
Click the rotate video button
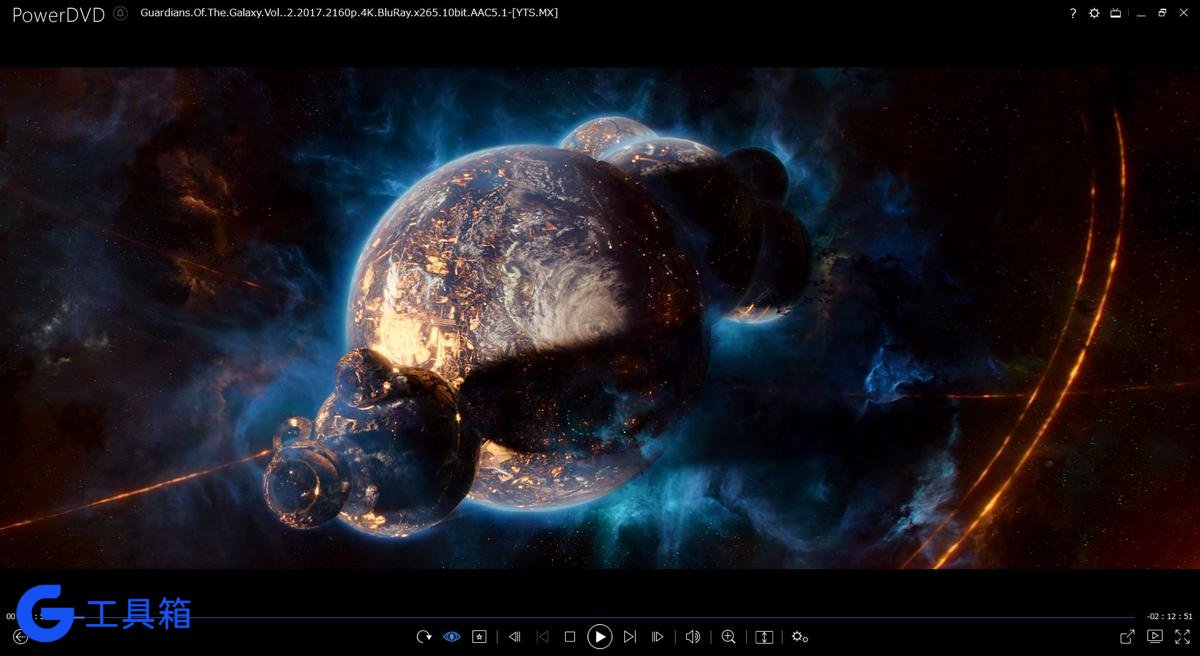(x=424, y=637)
